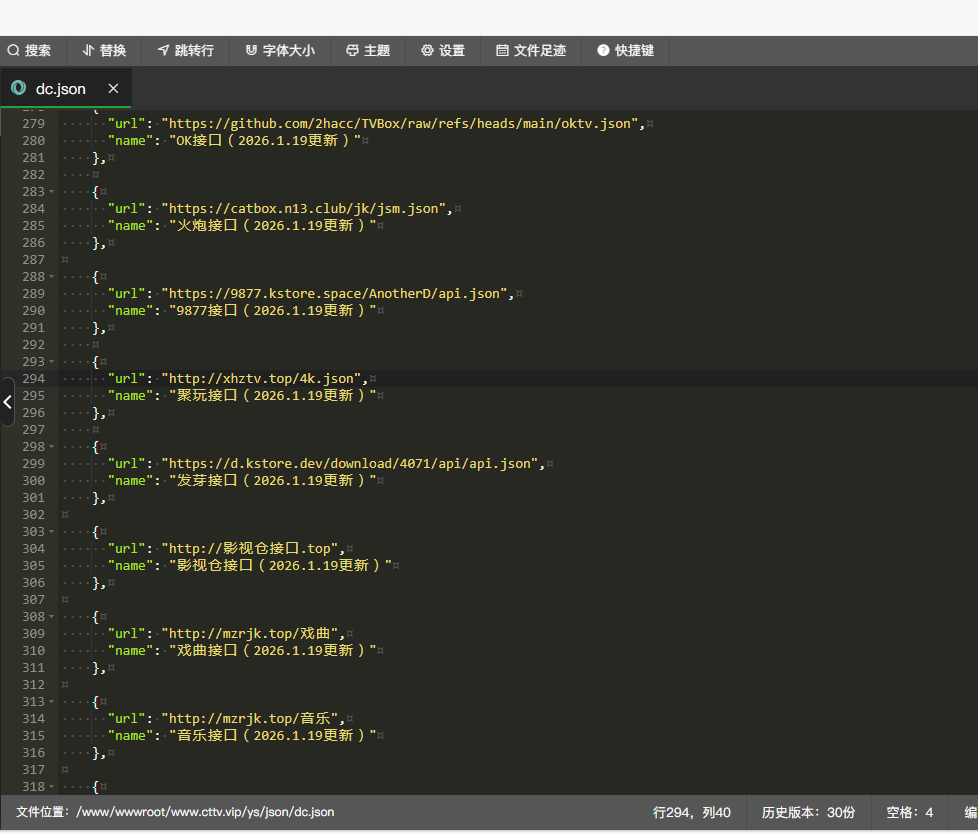Image resolution: width=978 pixels, height=835 pixels.
Task: Collapse the code block at line 283
Action: pyautogui.click(x=51, y=192)
